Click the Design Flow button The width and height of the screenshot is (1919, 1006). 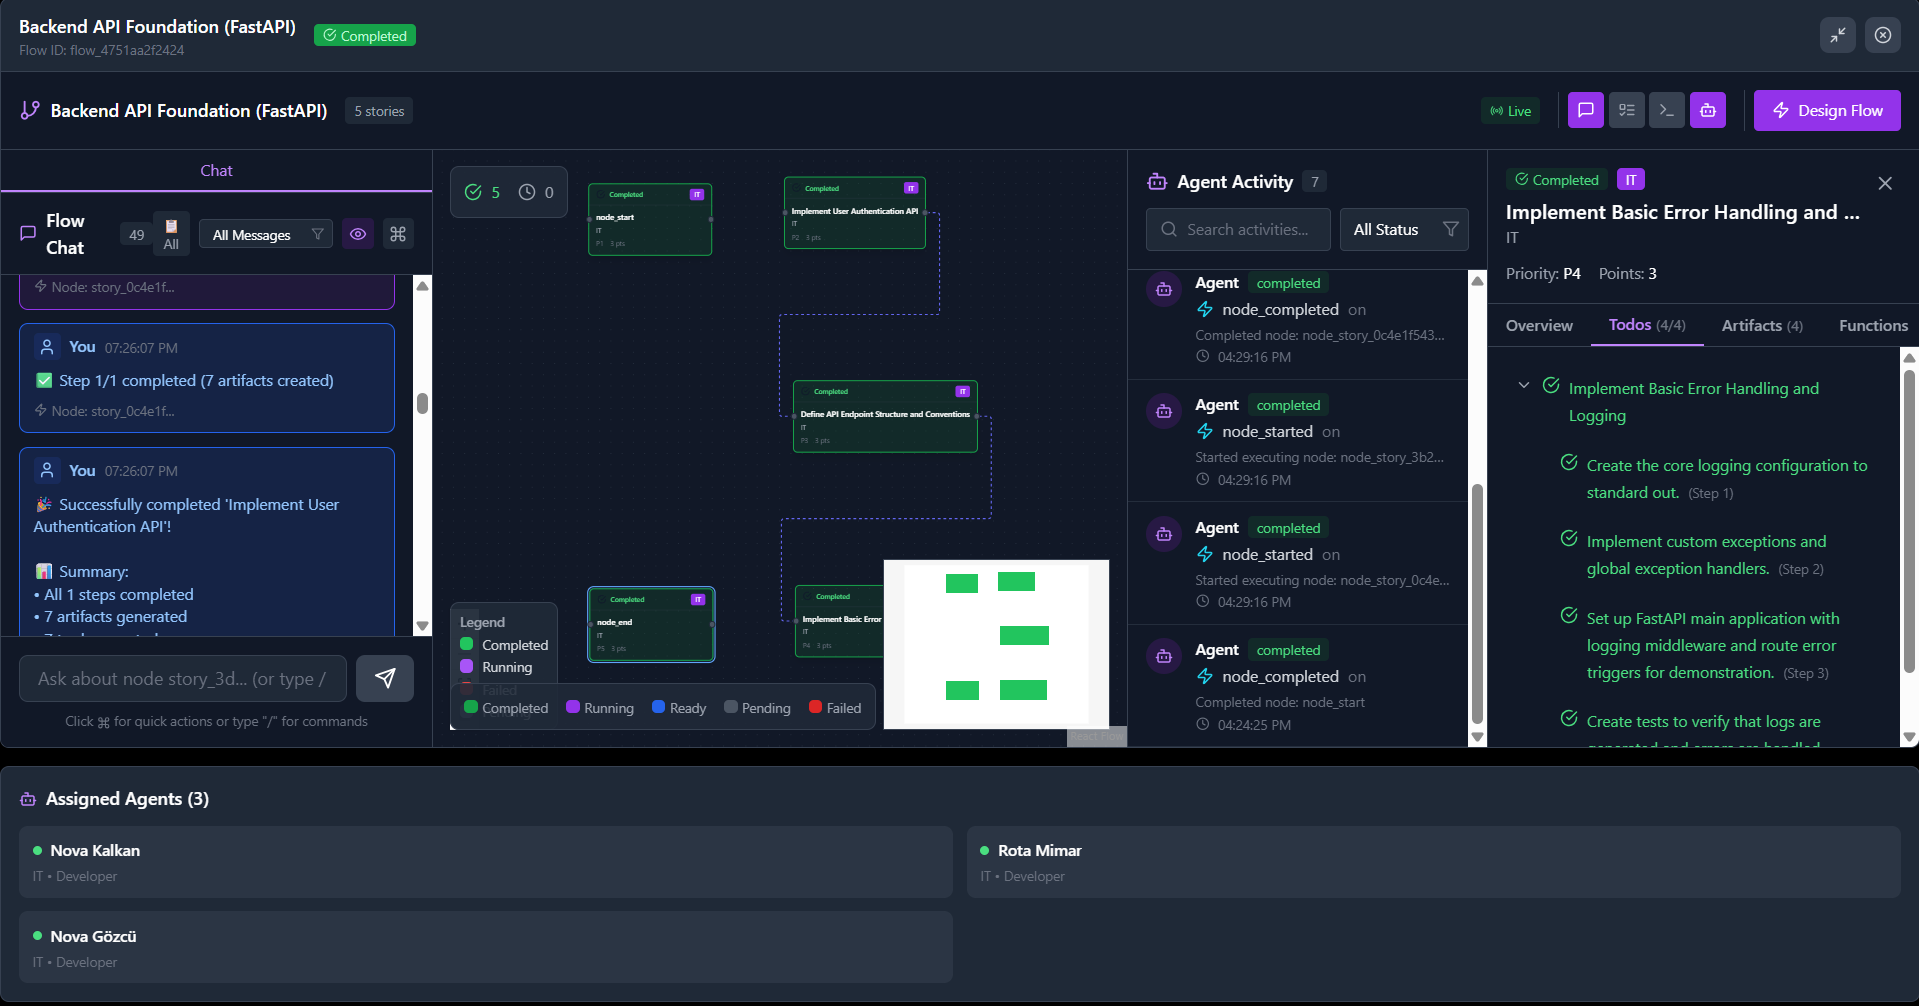[x=1827, y=110]
